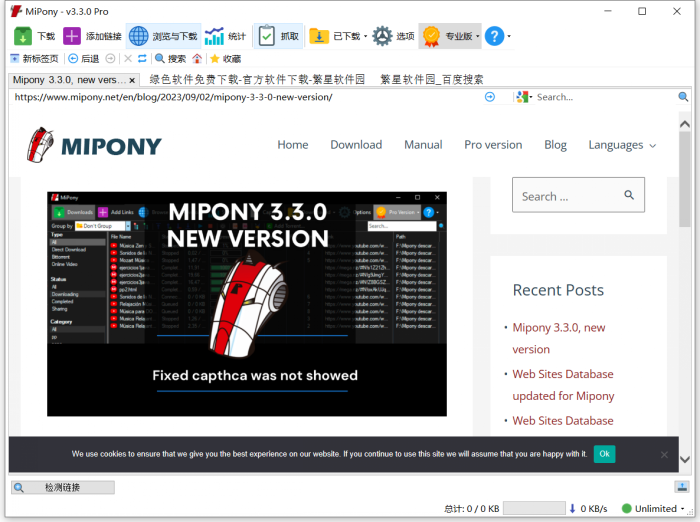700x522 pixels.
Task: Open the Pro version nav link
Action: (x=493, y=145)
